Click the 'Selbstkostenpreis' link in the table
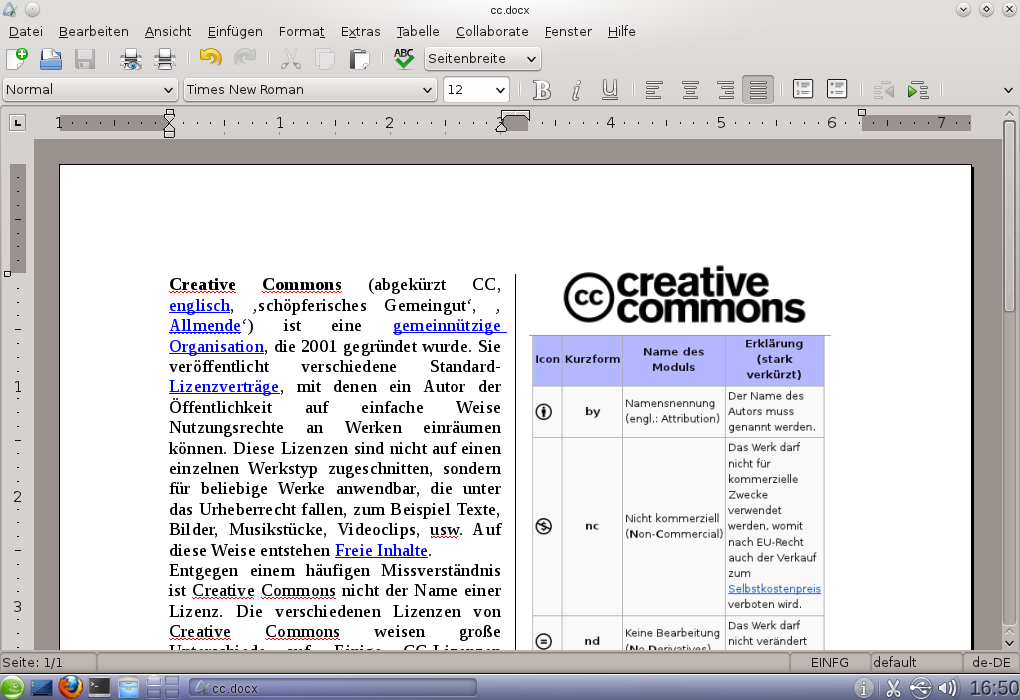Viewport: 1020px width, 700px height. click(774, 589)
